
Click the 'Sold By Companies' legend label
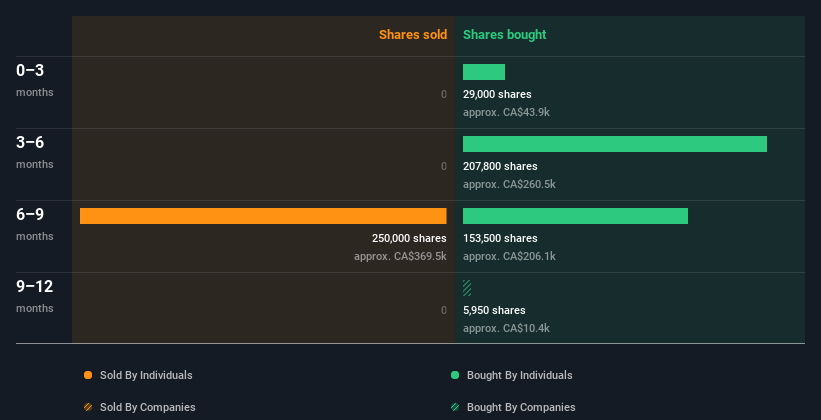pyautogui.click(x=148, y=407)
